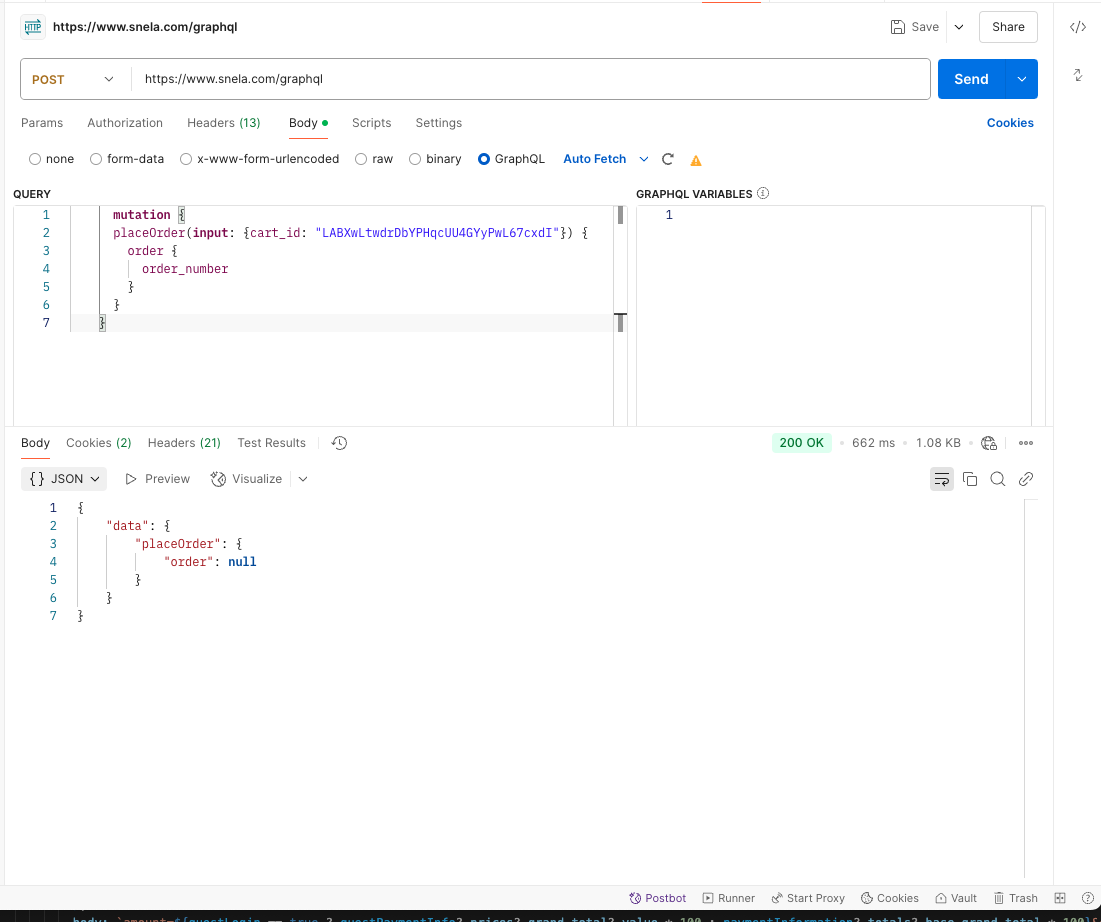1101x922 pixels.
Task: Beautify the JSON response body
Action: (941, 479)
